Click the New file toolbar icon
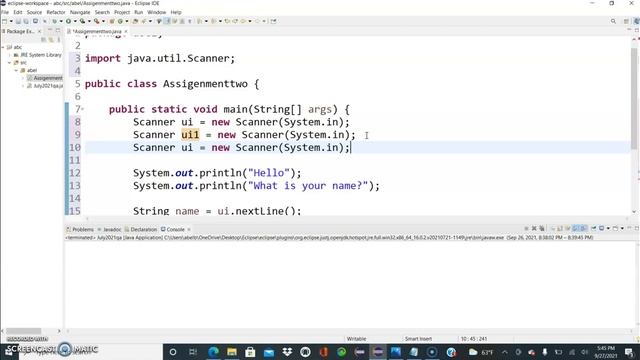 click(4, 21)
